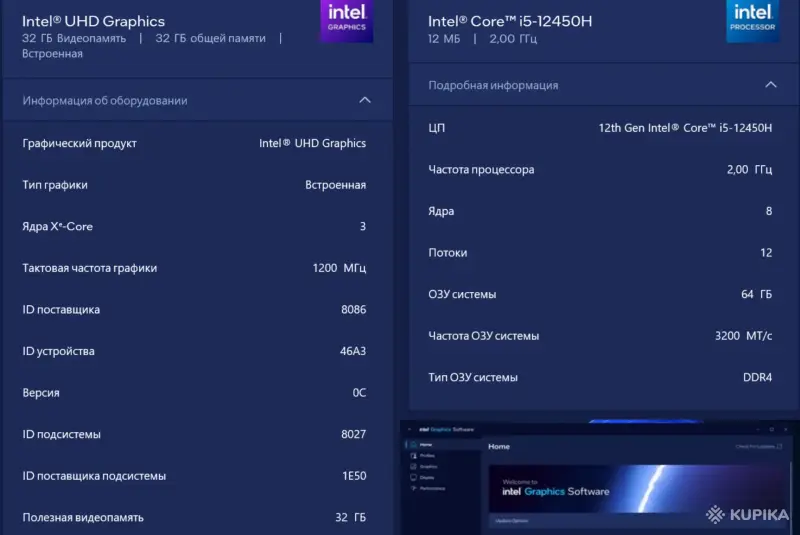
Task: Select the 64 ГБ system RAM value
Action: (756, 294)
